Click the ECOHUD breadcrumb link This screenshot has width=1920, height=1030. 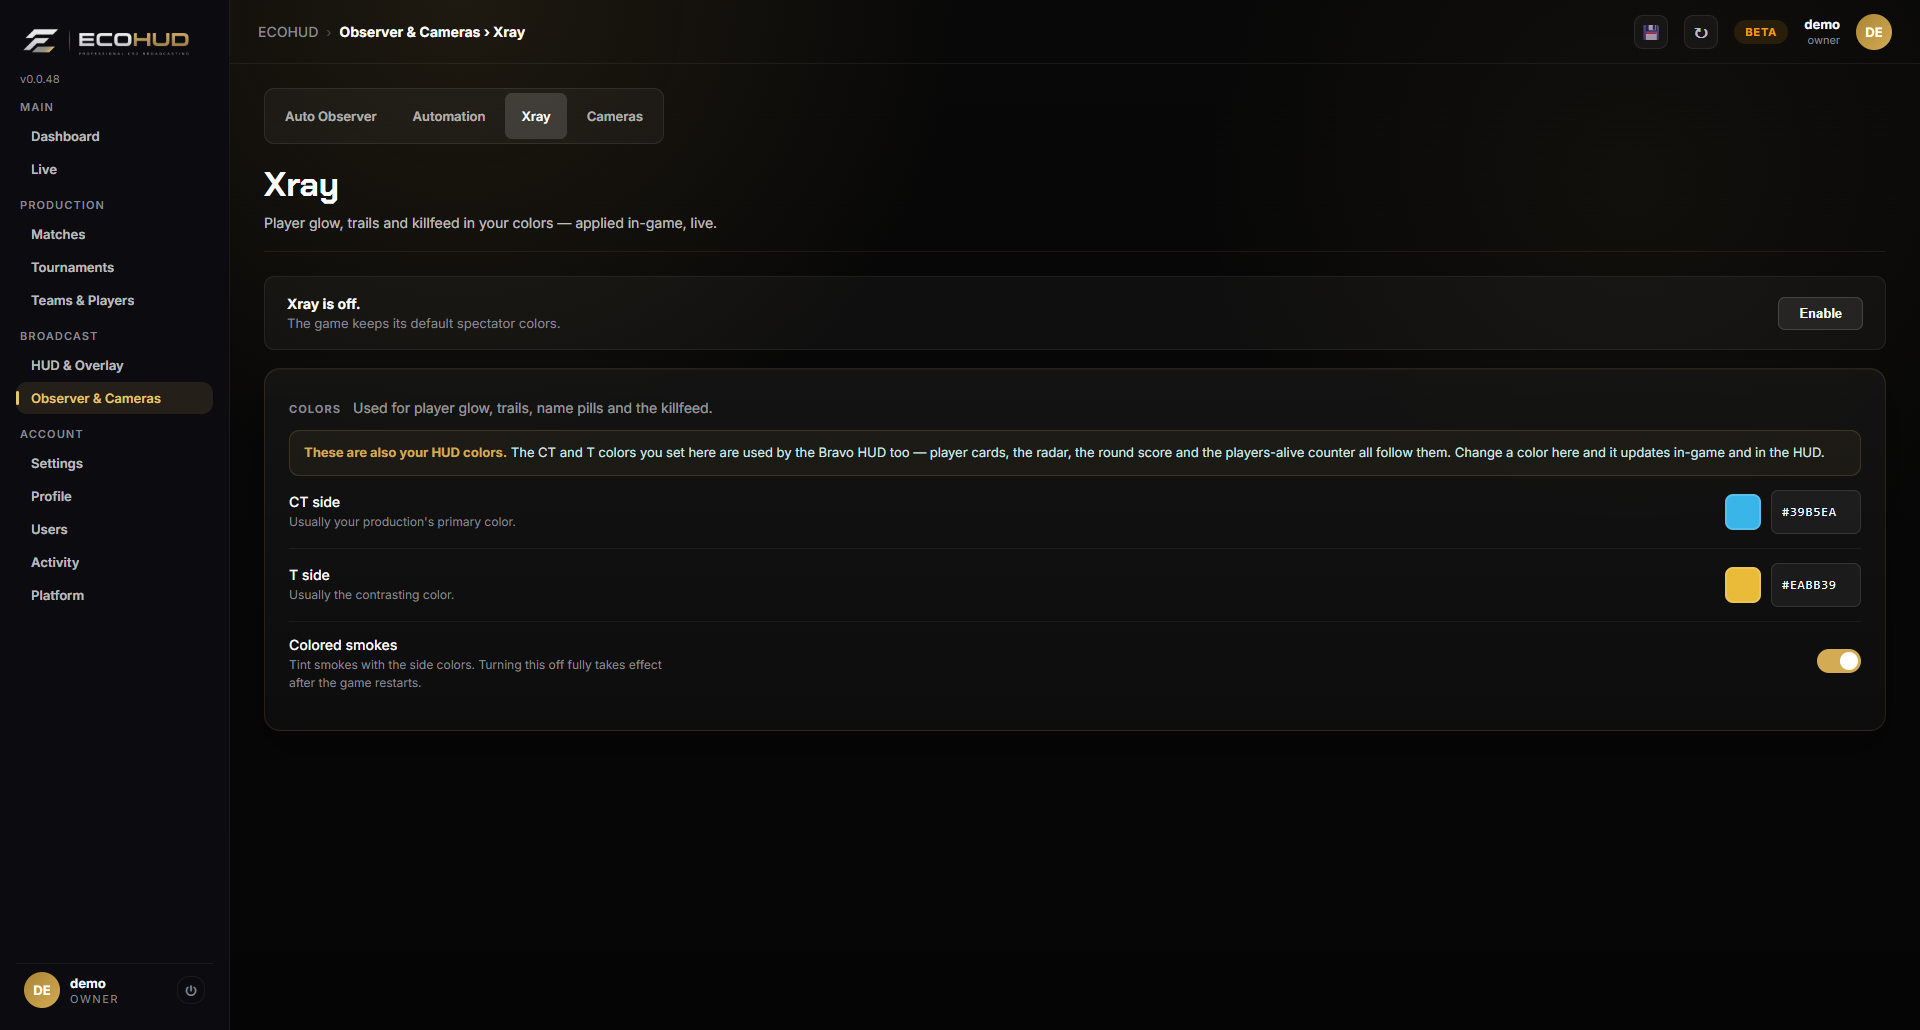tap(288, 32)
